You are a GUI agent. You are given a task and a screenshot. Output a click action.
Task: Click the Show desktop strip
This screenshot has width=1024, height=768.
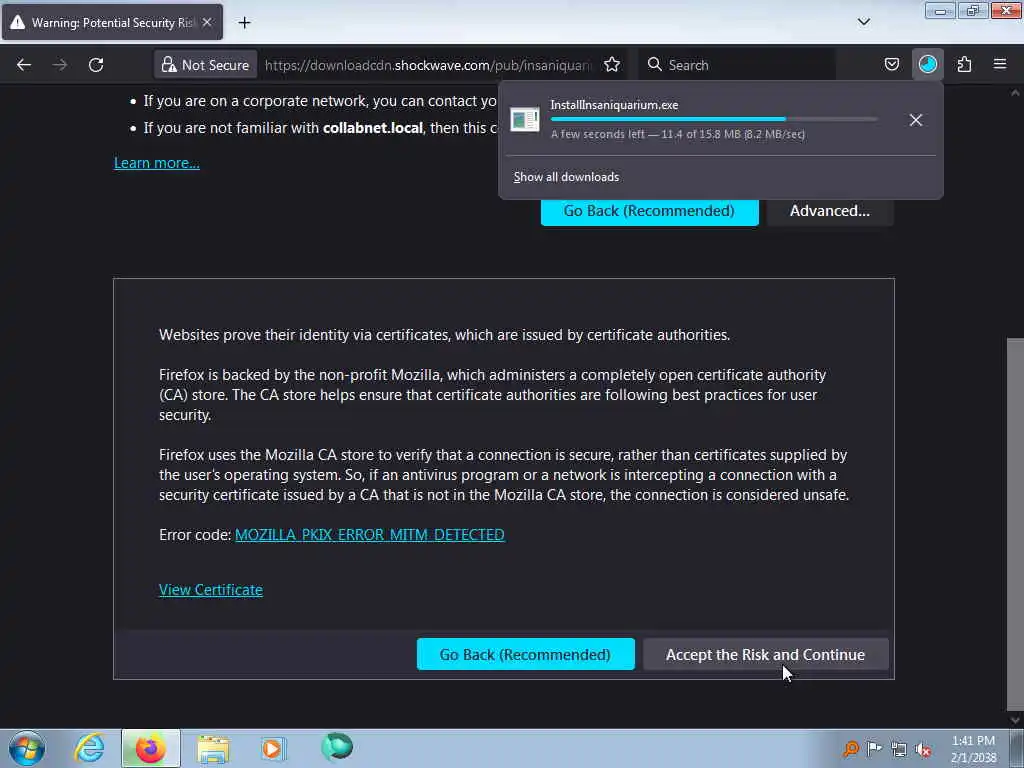click(x=1017, y=748)
